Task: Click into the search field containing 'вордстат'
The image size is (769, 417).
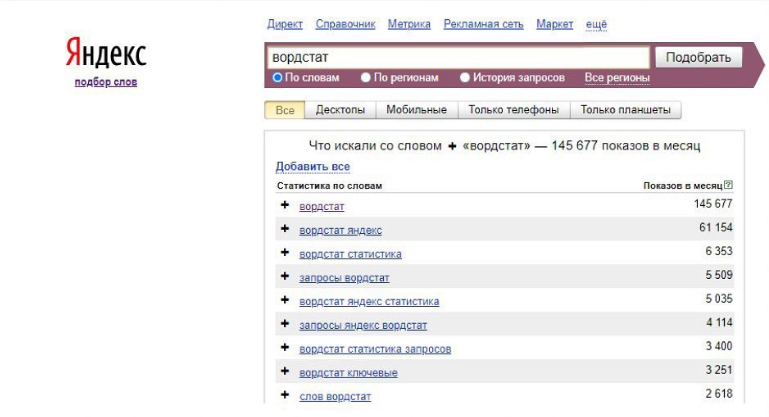Action: (459, 57)
